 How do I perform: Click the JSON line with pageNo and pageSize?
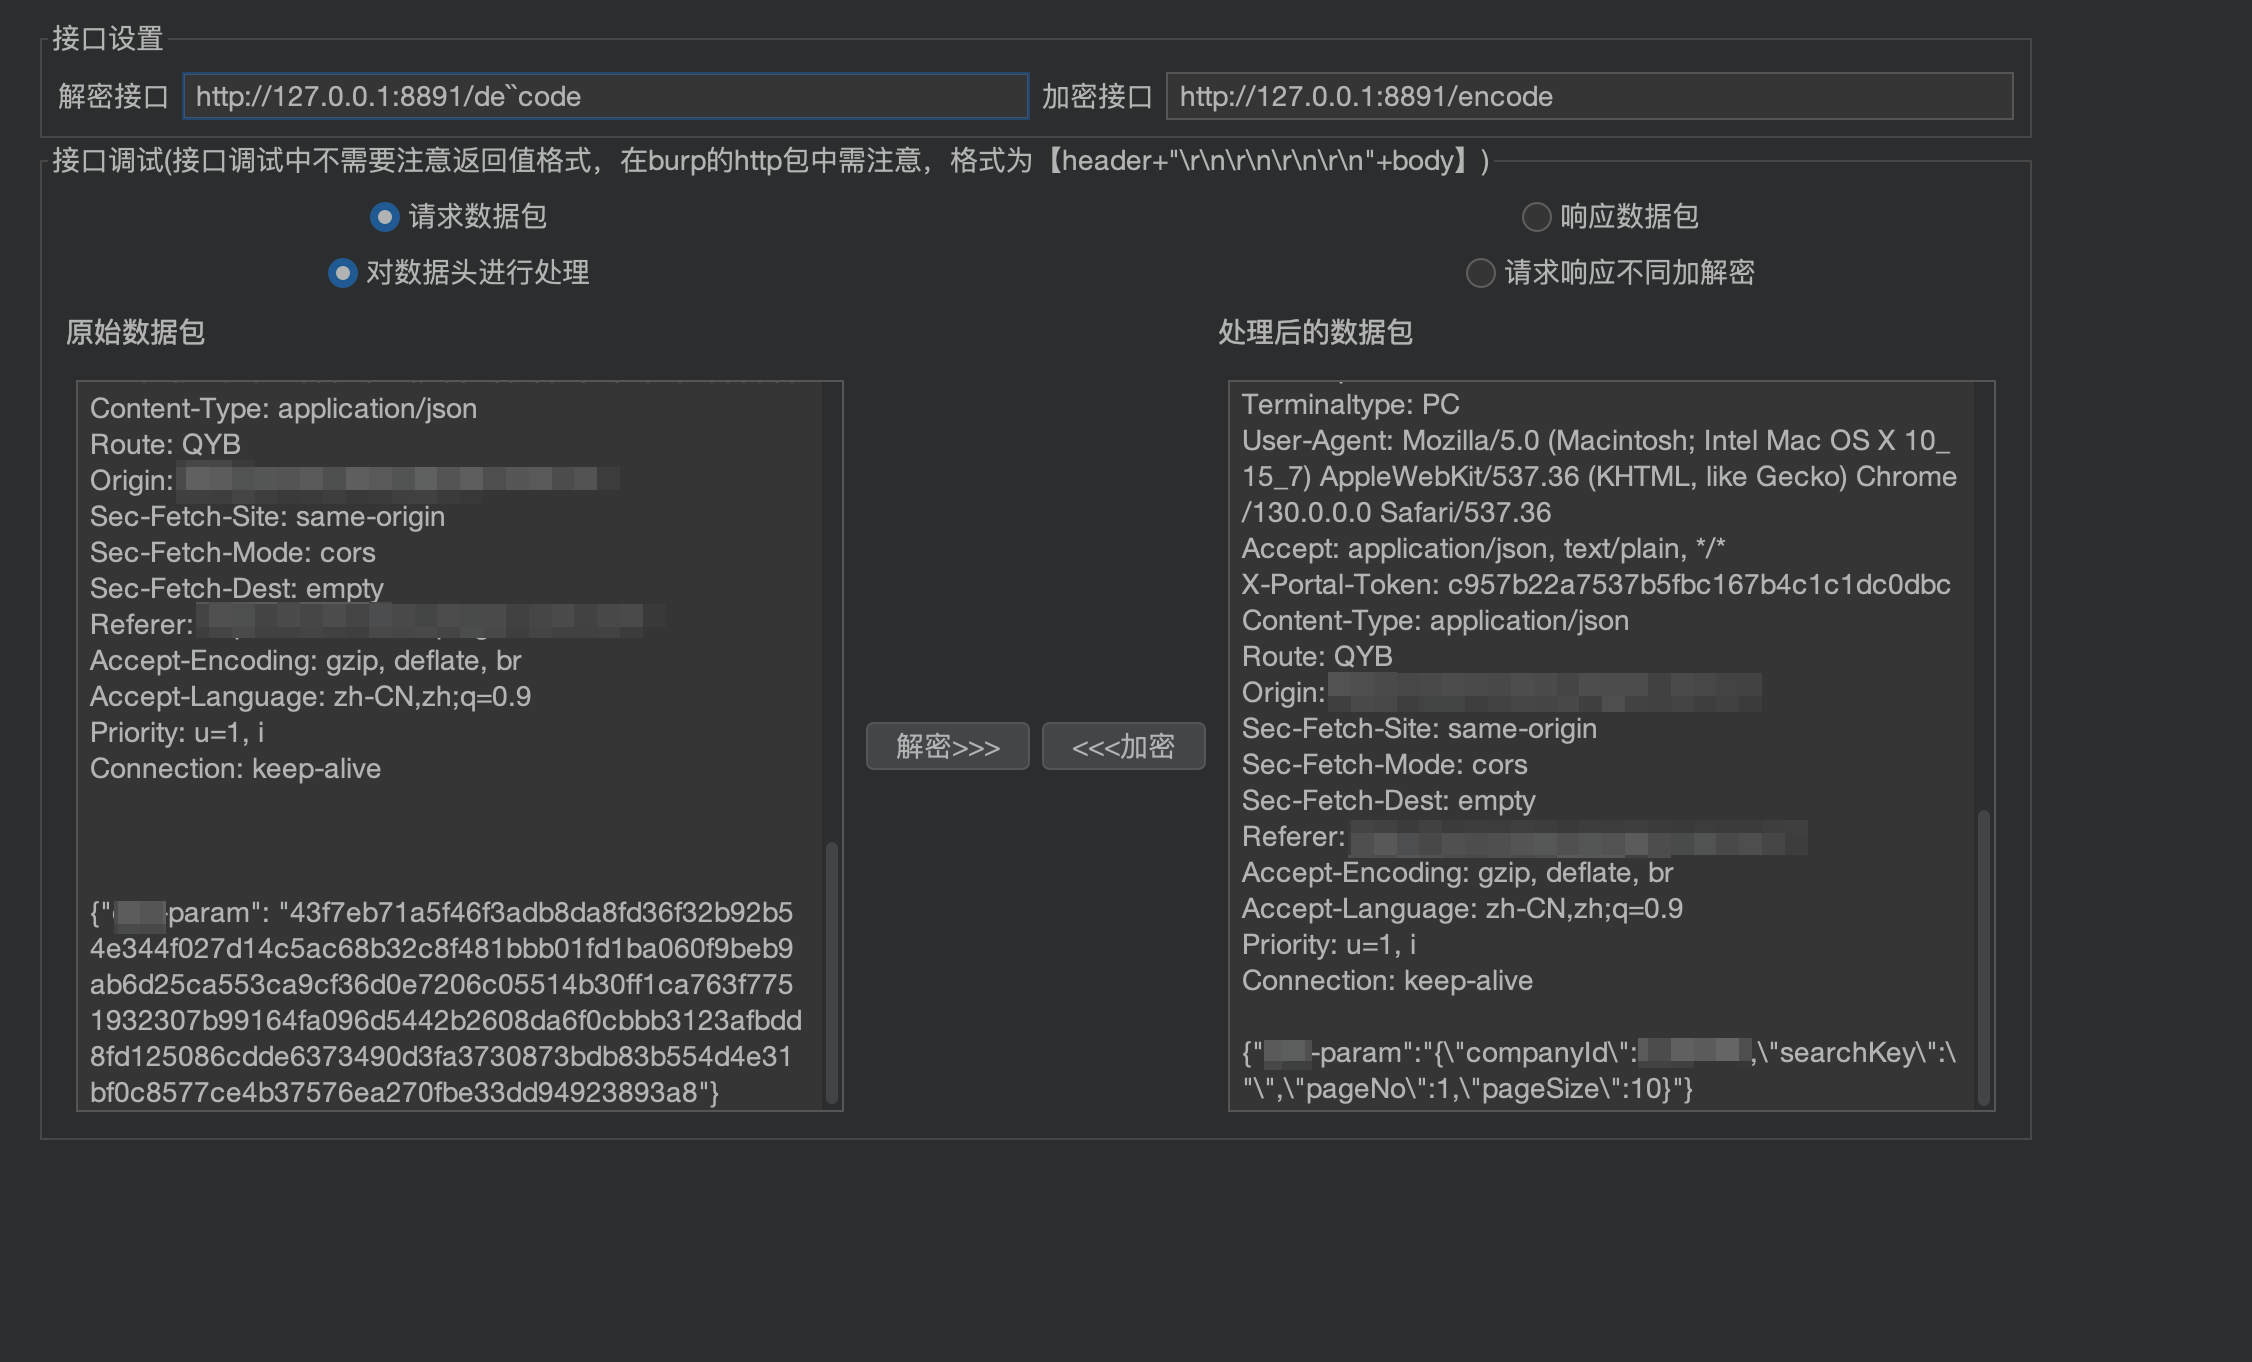[x=1467, y=1088]
